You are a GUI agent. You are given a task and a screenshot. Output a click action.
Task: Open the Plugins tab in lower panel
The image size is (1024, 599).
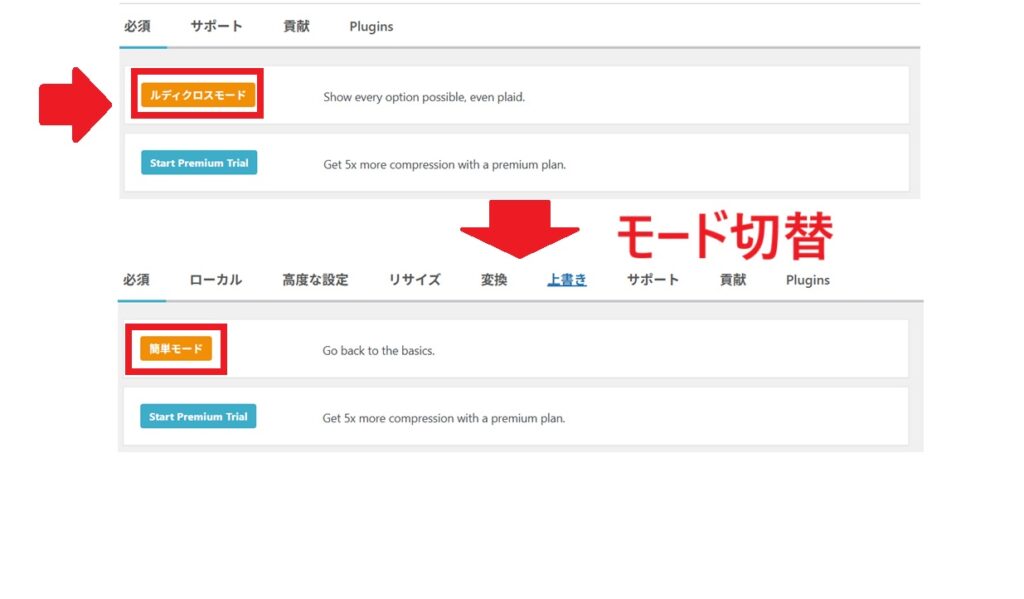pos(807,280)
